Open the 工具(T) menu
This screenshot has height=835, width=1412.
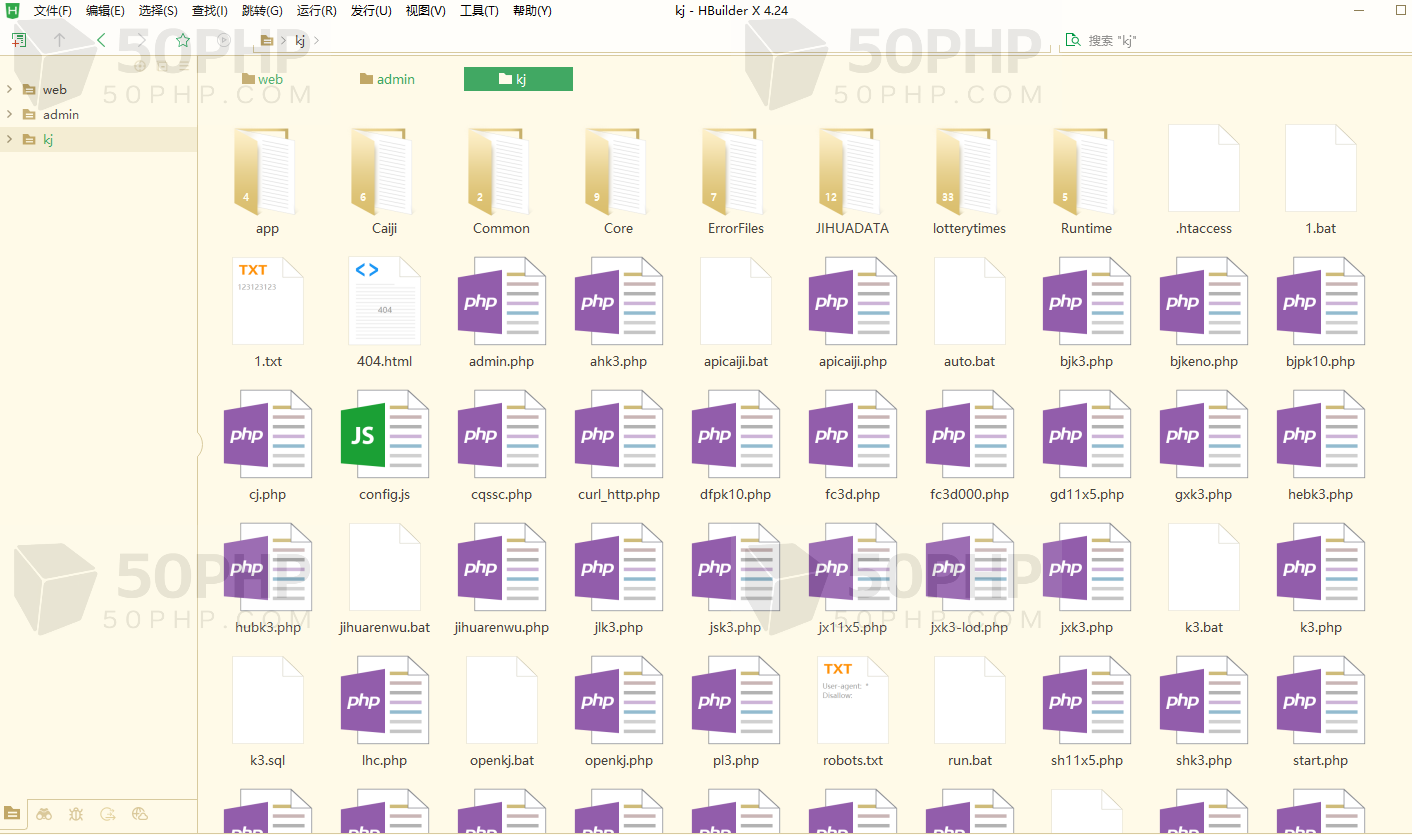tap(479, 11)
